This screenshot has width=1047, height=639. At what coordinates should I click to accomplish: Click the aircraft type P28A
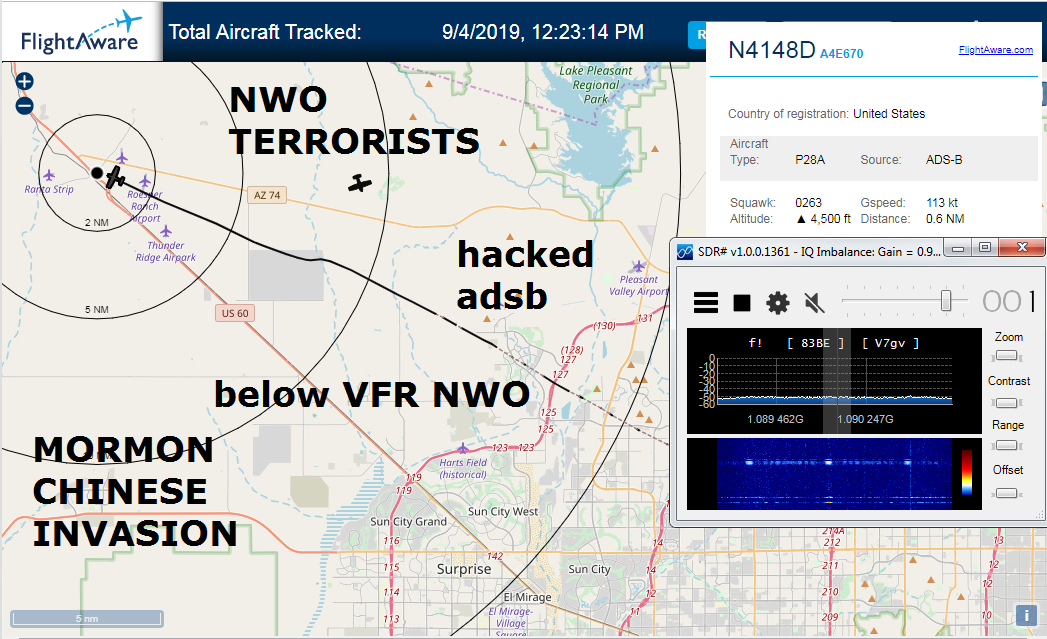click(810, 160)
